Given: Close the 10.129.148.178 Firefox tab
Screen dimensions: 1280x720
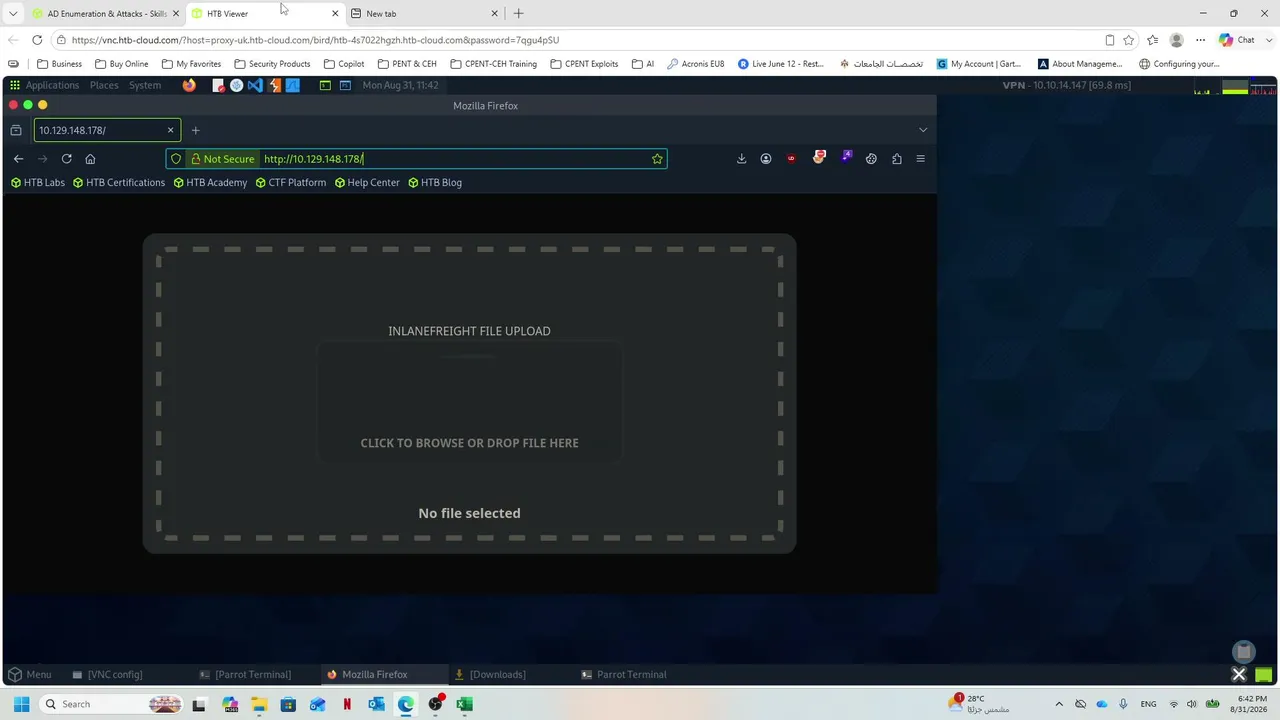Looking at the screenshot, I should click(170, 130).
